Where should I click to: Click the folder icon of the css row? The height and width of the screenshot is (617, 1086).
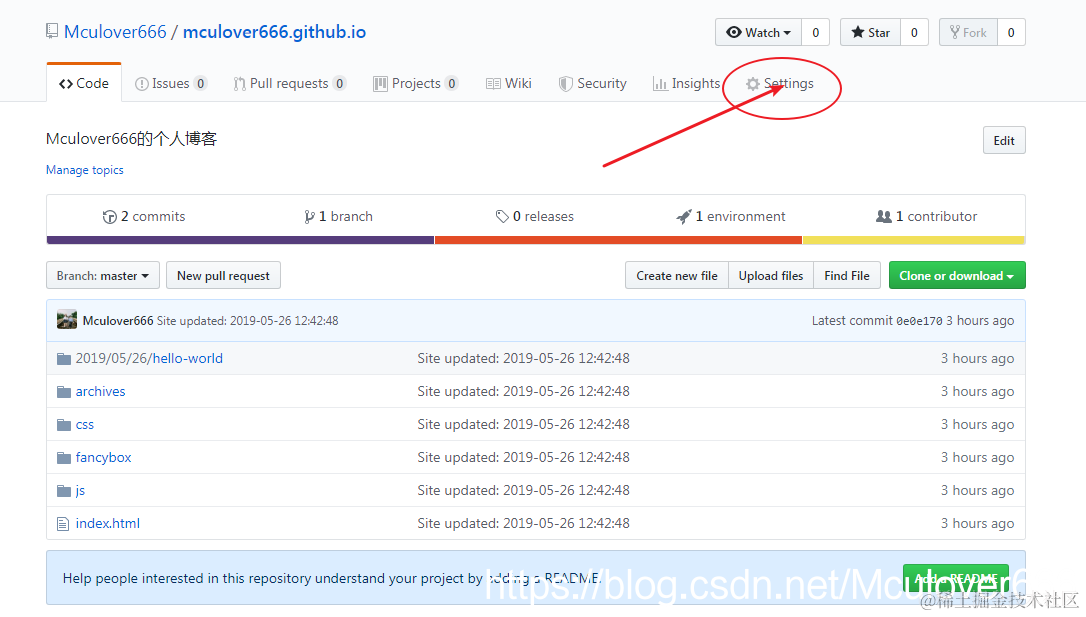64,424
